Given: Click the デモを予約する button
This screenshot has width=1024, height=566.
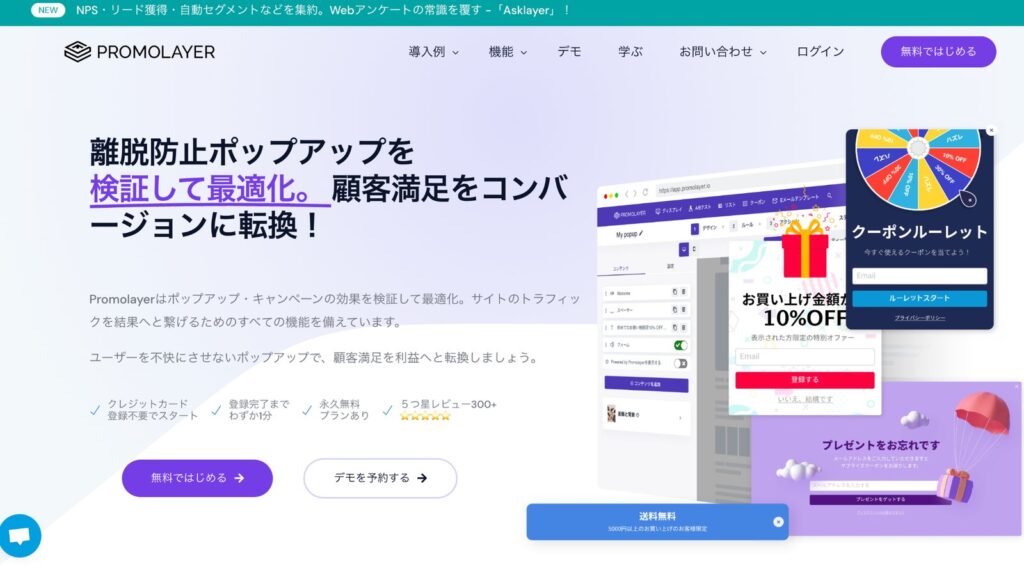Looking at the screenshot, I should tap(380, 478).
